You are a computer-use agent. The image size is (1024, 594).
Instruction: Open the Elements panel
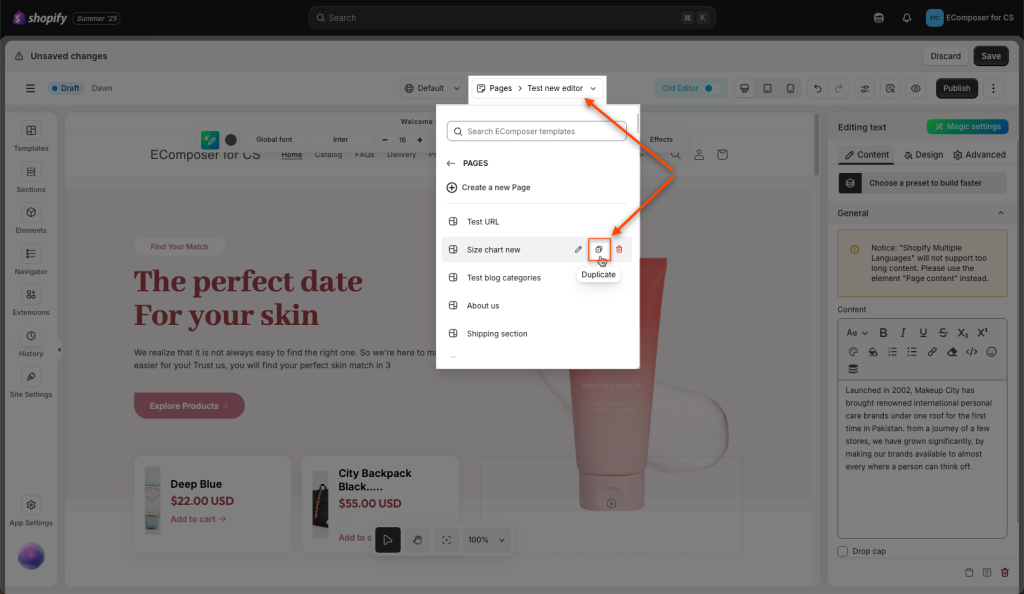click(31, 220)
